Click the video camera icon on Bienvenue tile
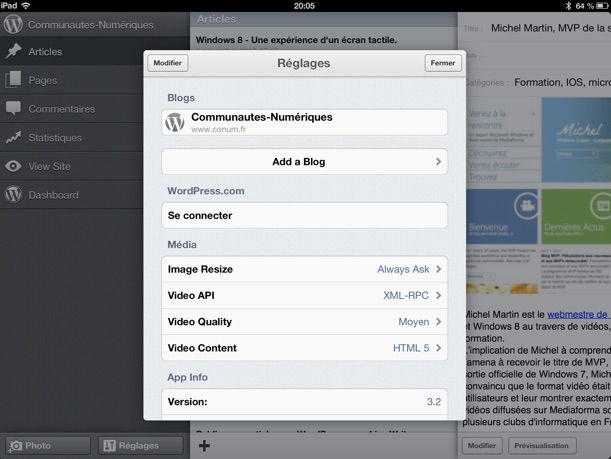This screenshot has width=611, height=459. pos(526,205)
